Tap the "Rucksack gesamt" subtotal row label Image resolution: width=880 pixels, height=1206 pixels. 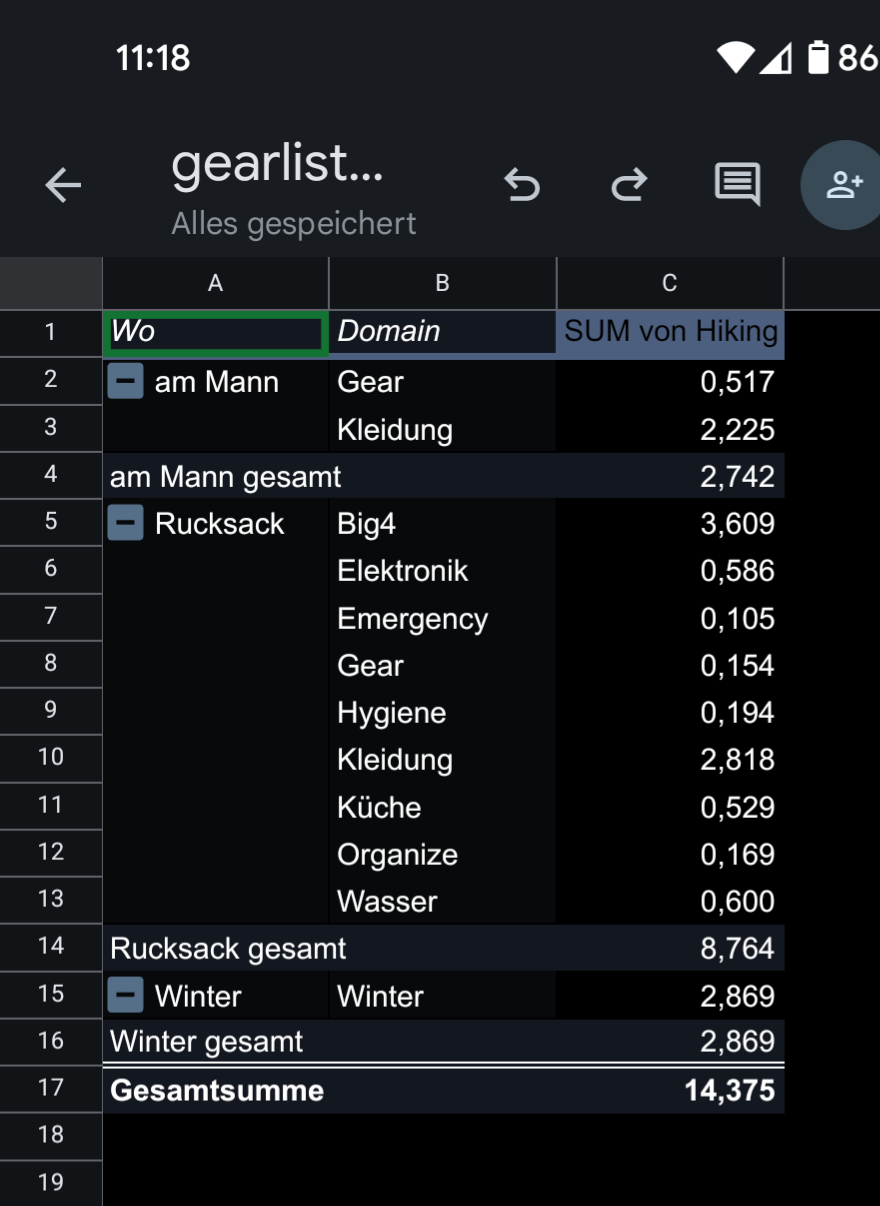click(228, 948)
